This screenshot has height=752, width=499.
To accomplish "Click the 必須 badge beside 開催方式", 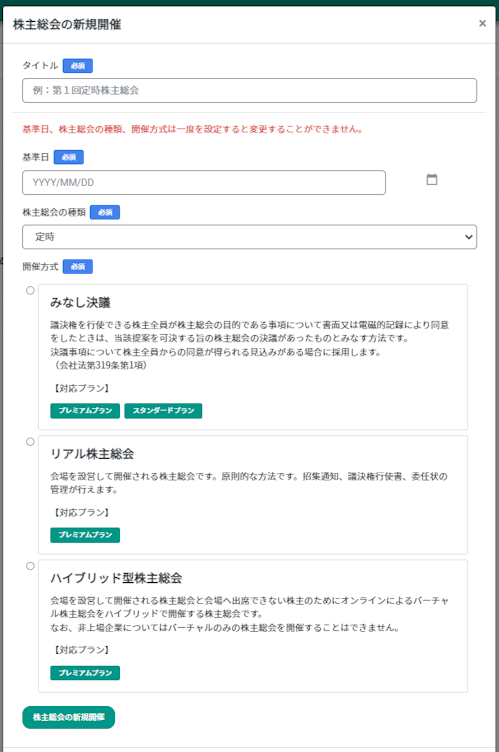I will pyautogui.click(x=78, y=267).
